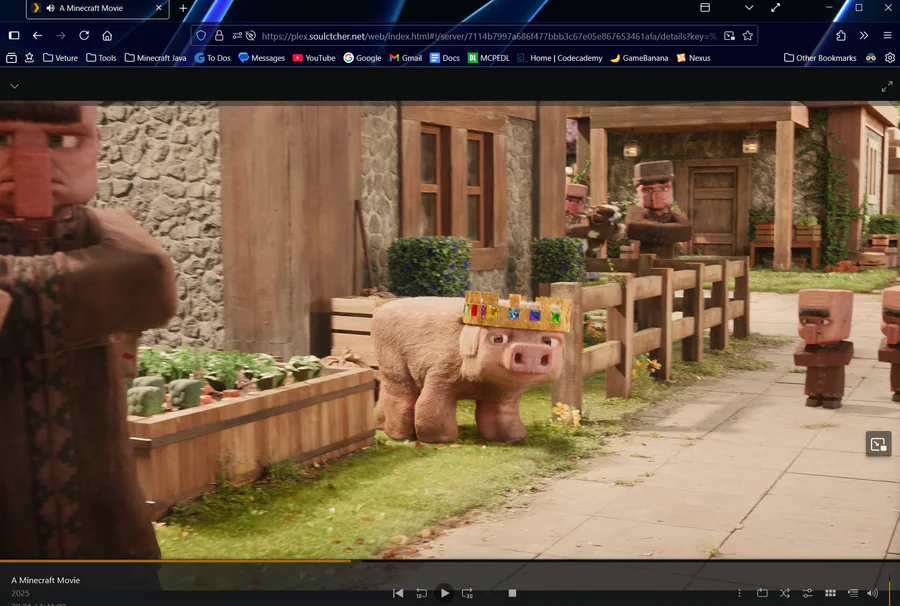900x606 pixels.
Task: Skip to the previous item
Action: click(x=398, y=593)
